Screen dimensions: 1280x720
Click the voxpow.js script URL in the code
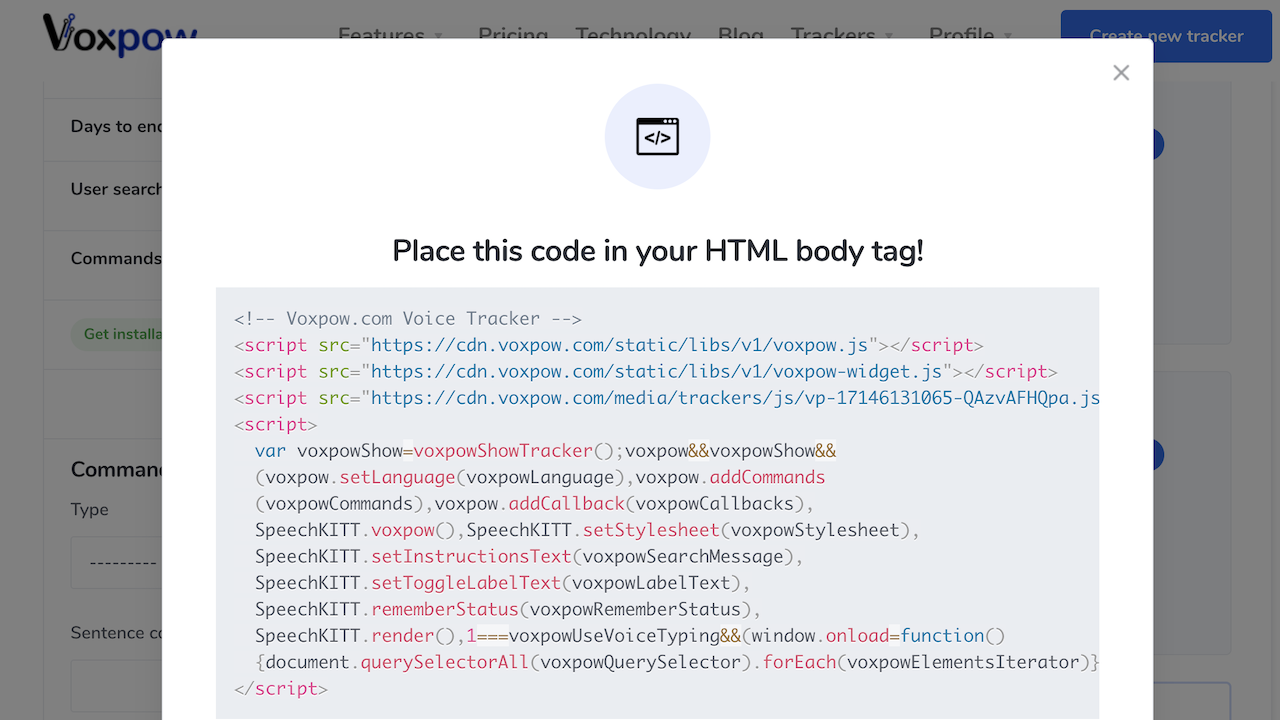tap(619, 345)
